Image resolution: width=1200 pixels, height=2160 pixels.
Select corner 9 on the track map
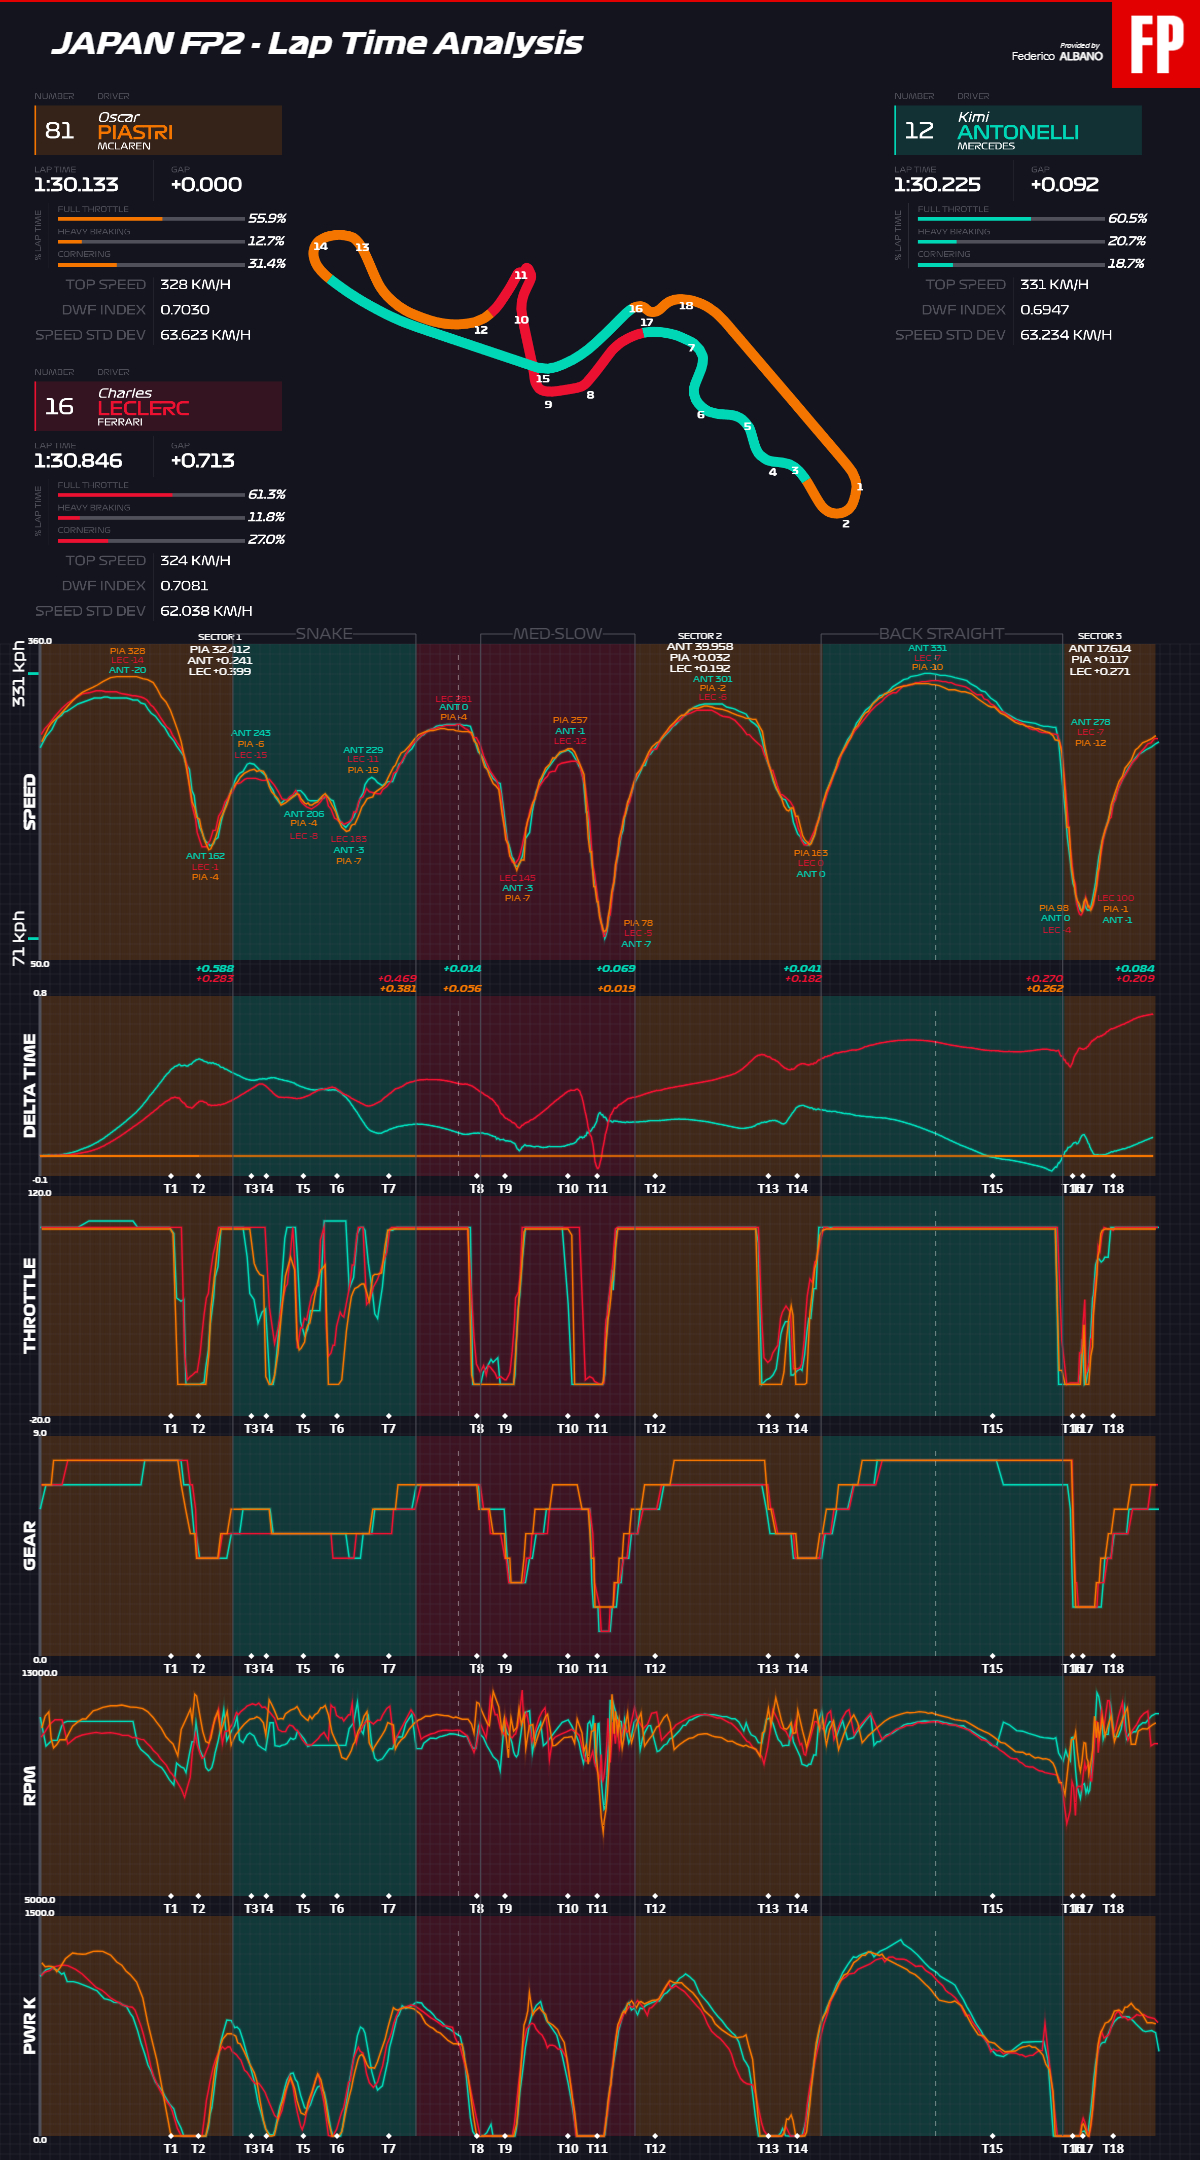click(548, 404)
